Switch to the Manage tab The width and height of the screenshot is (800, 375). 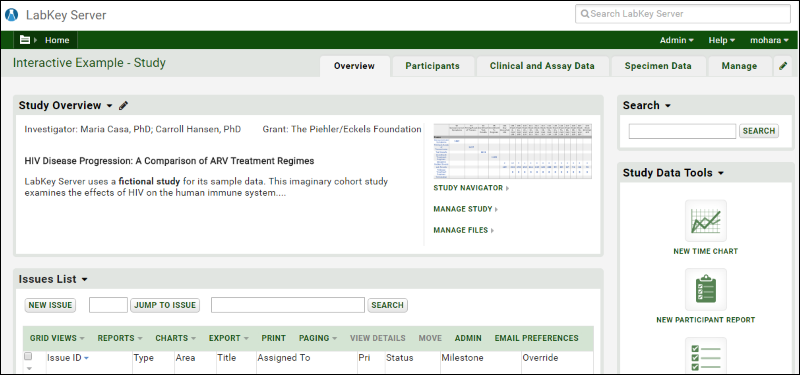(x=739, y=66)
